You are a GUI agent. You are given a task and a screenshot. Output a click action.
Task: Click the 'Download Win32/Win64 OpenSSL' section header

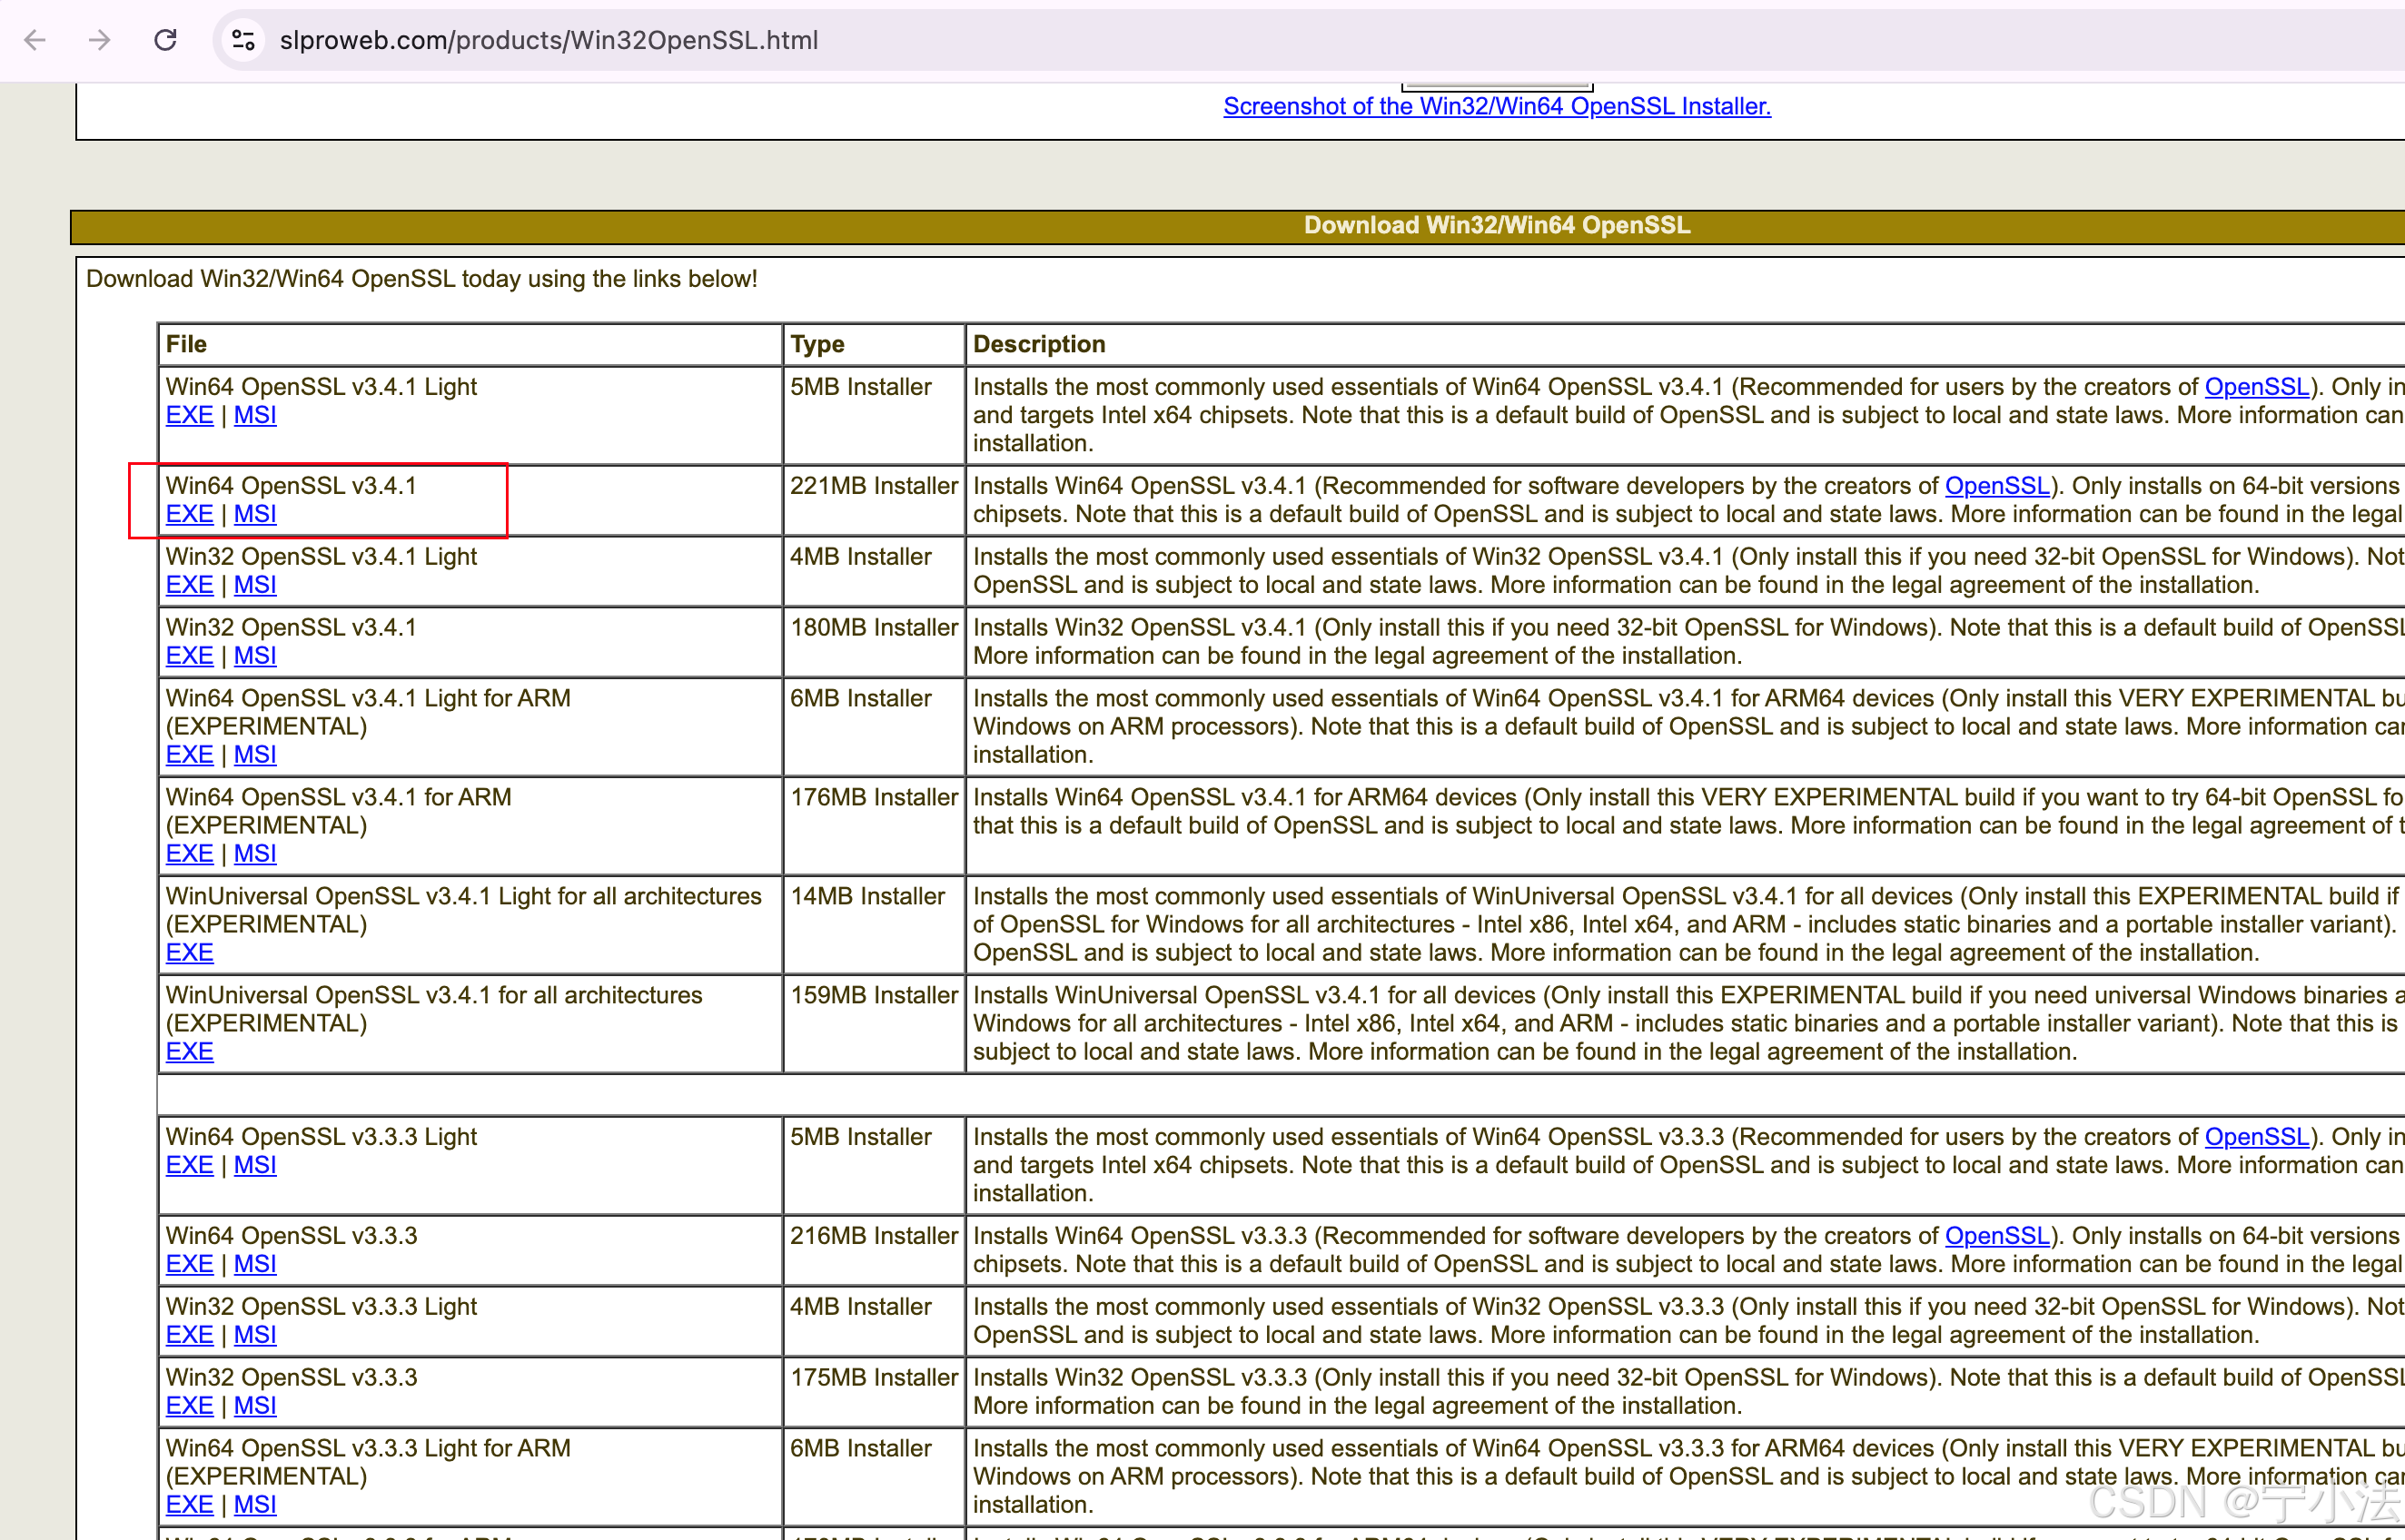tap(1496, 226)
